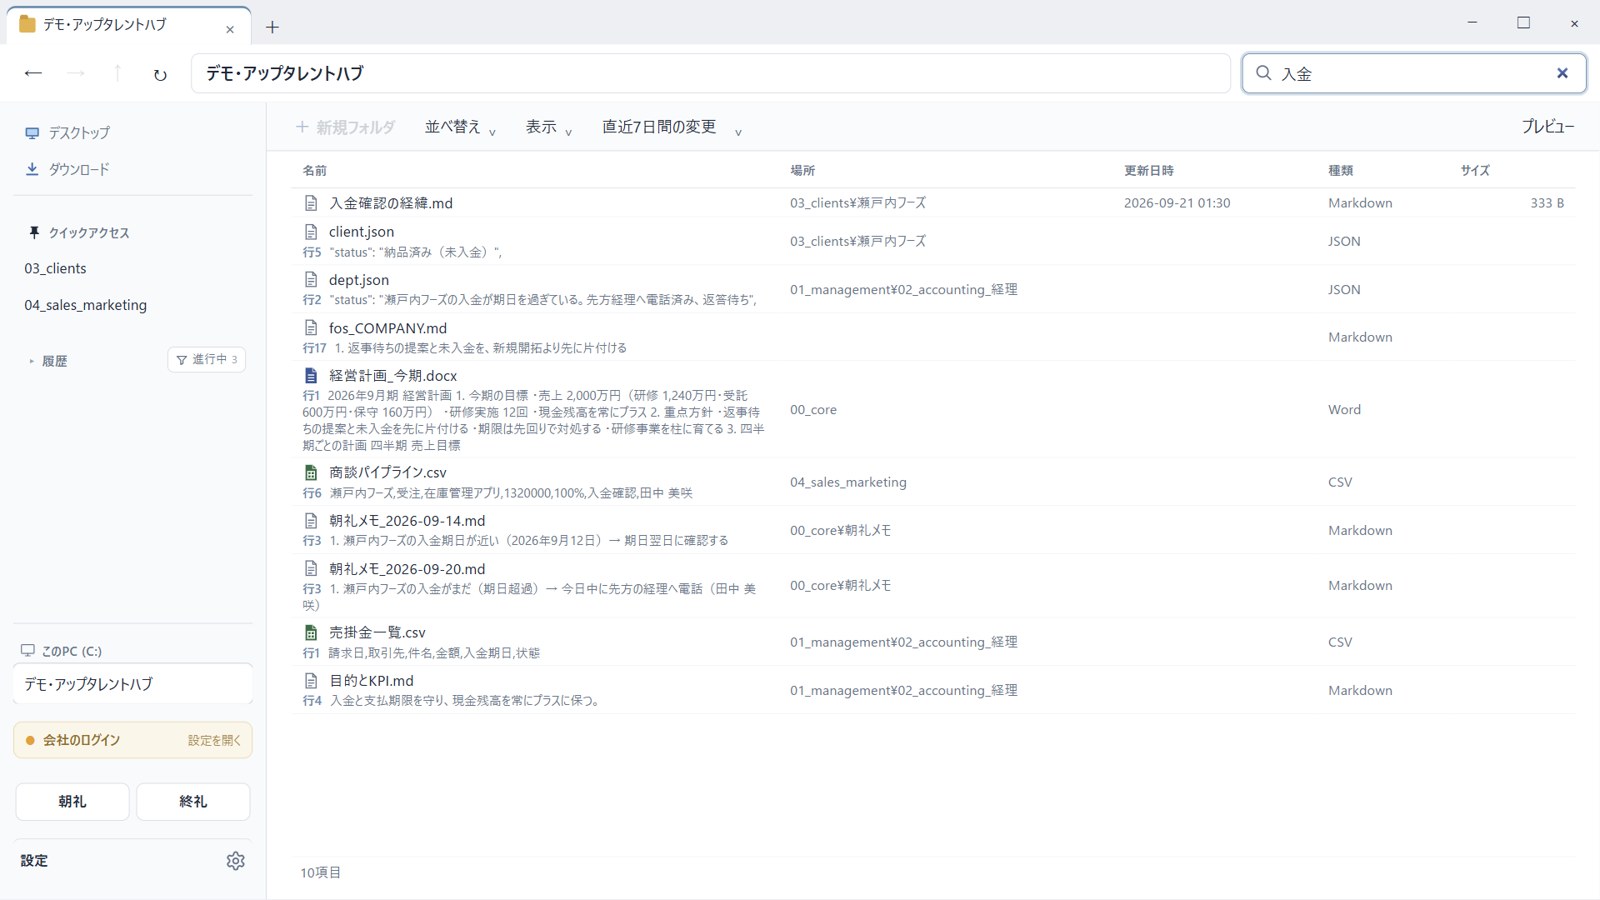This screenshot has width=1600, height=900.
Task: Toggle the プレビュー pane
Action: (1547, 127)
